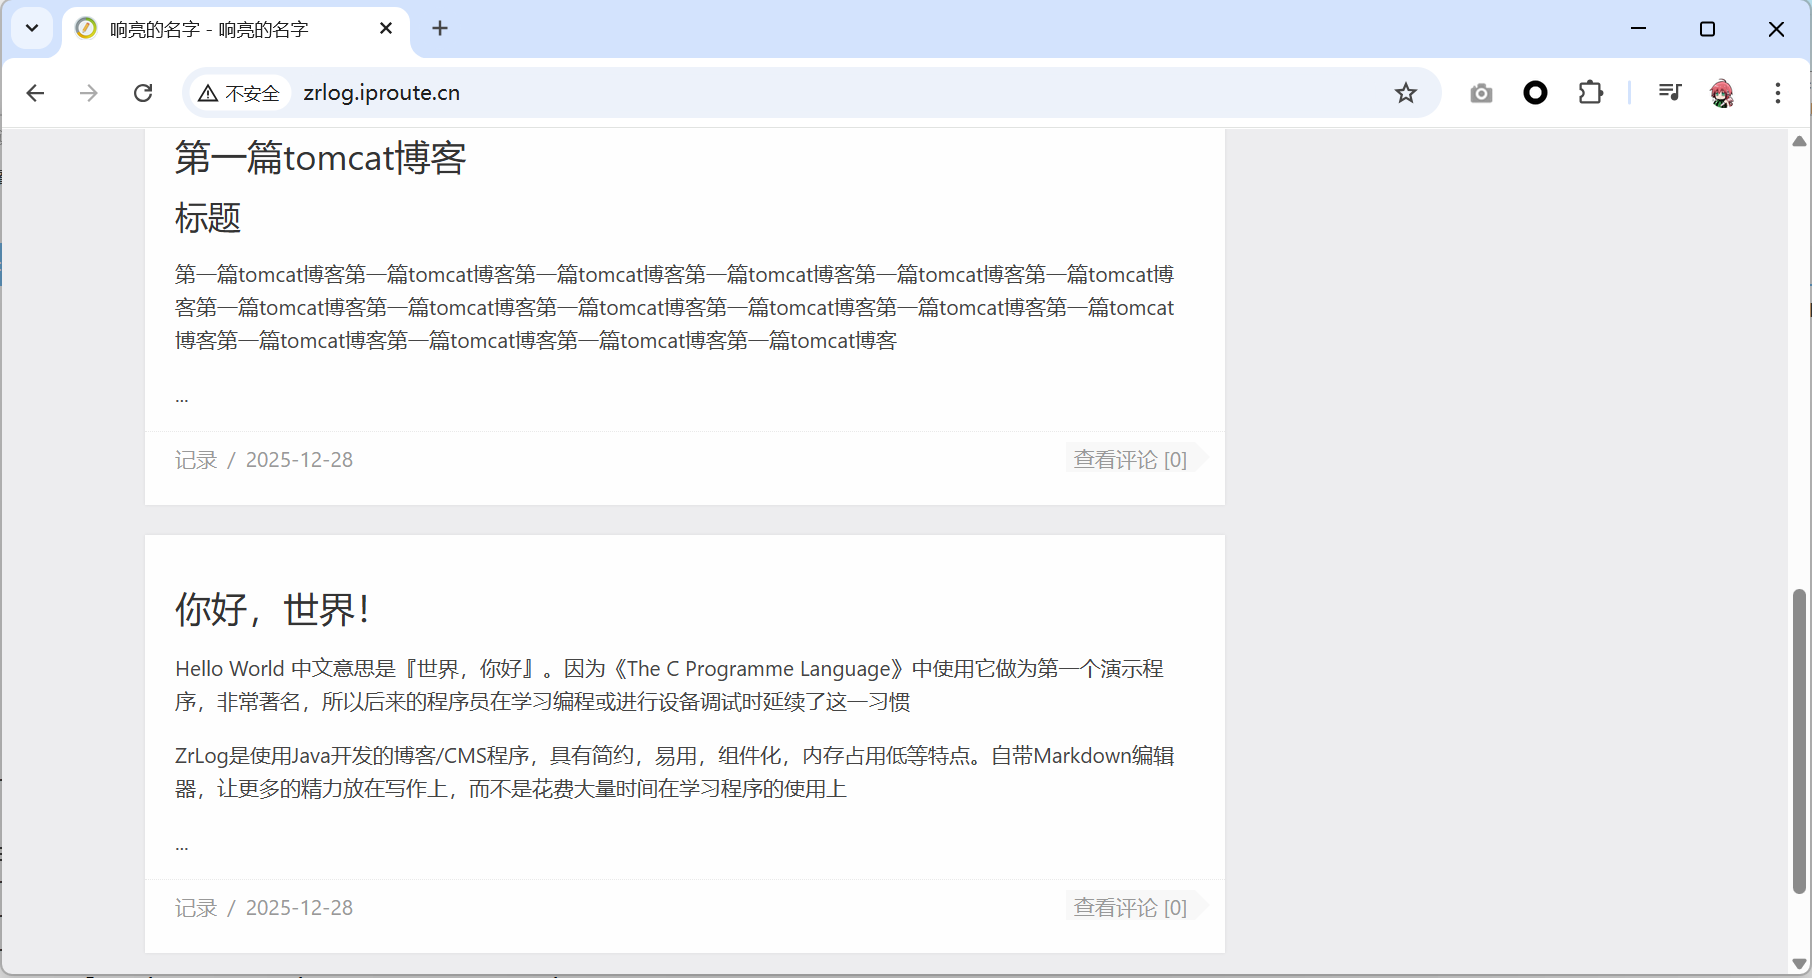Click the camera screenshot extension icon
The image size is (1812, 978).
point(1481,93)
